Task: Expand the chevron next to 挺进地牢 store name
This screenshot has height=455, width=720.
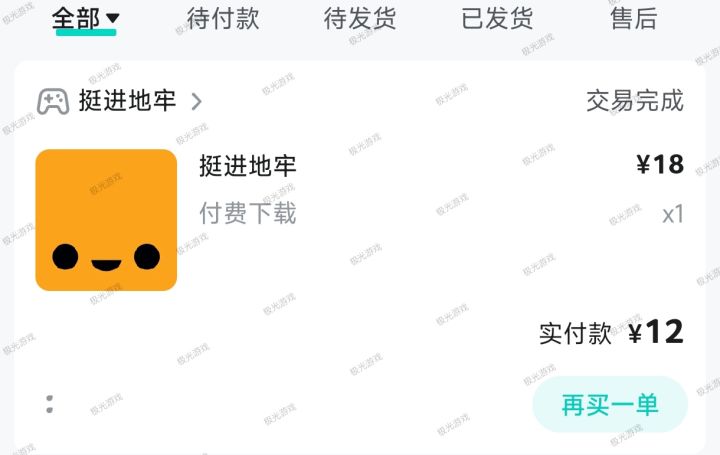Action: [196, 101]
